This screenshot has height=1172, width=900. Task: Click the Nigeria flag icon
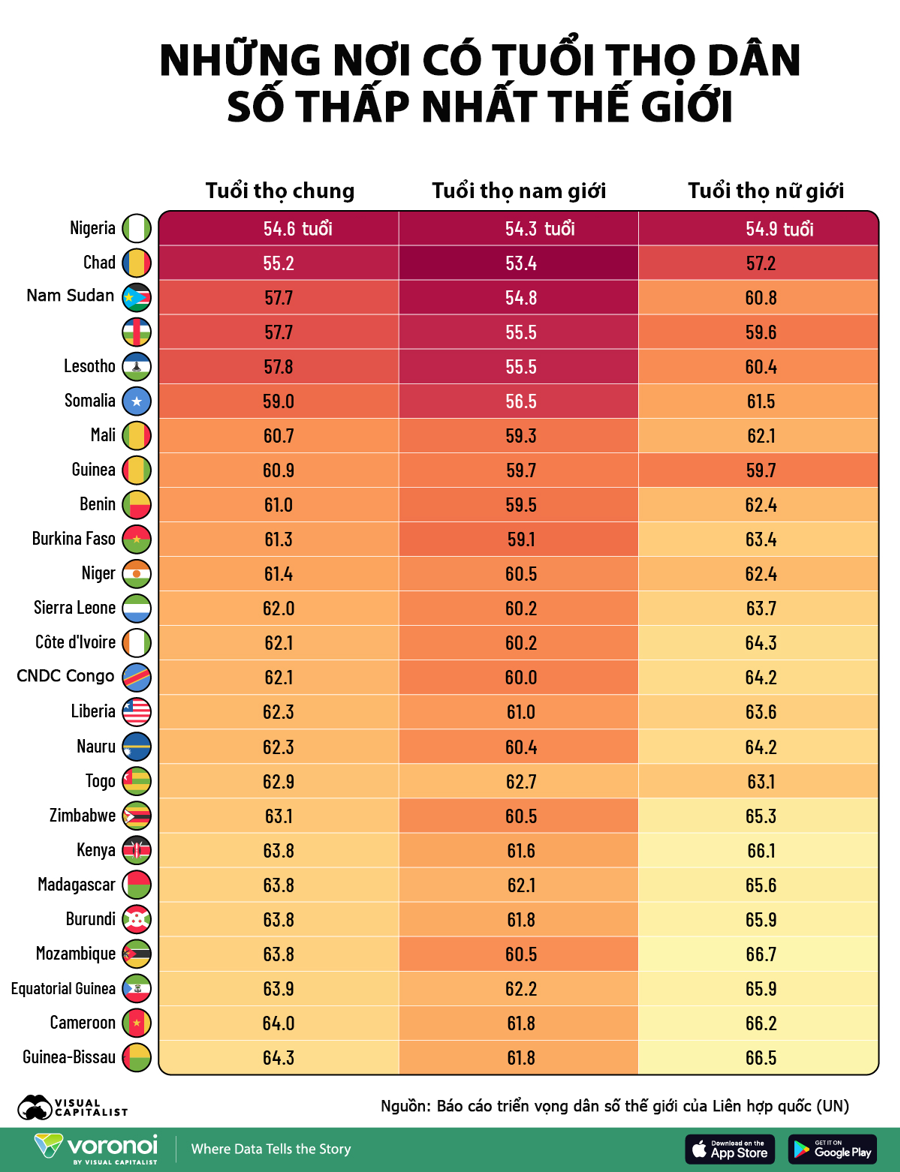[x=137, y=229]
